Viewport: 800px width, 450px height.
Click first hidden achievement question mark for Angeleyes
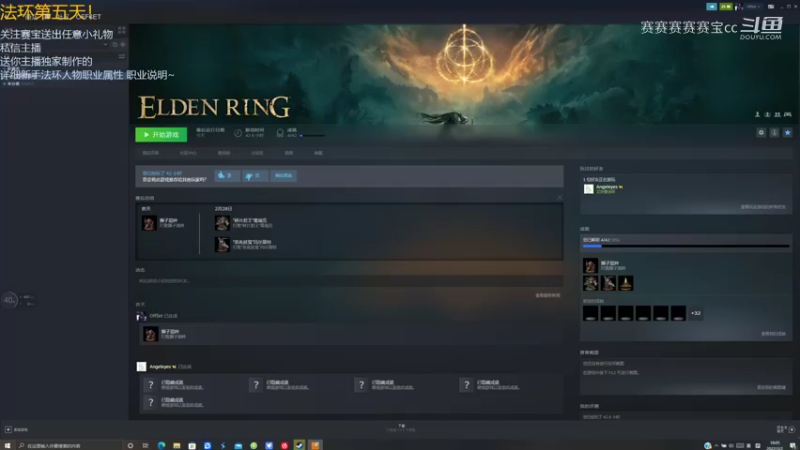tap(151, 385)
